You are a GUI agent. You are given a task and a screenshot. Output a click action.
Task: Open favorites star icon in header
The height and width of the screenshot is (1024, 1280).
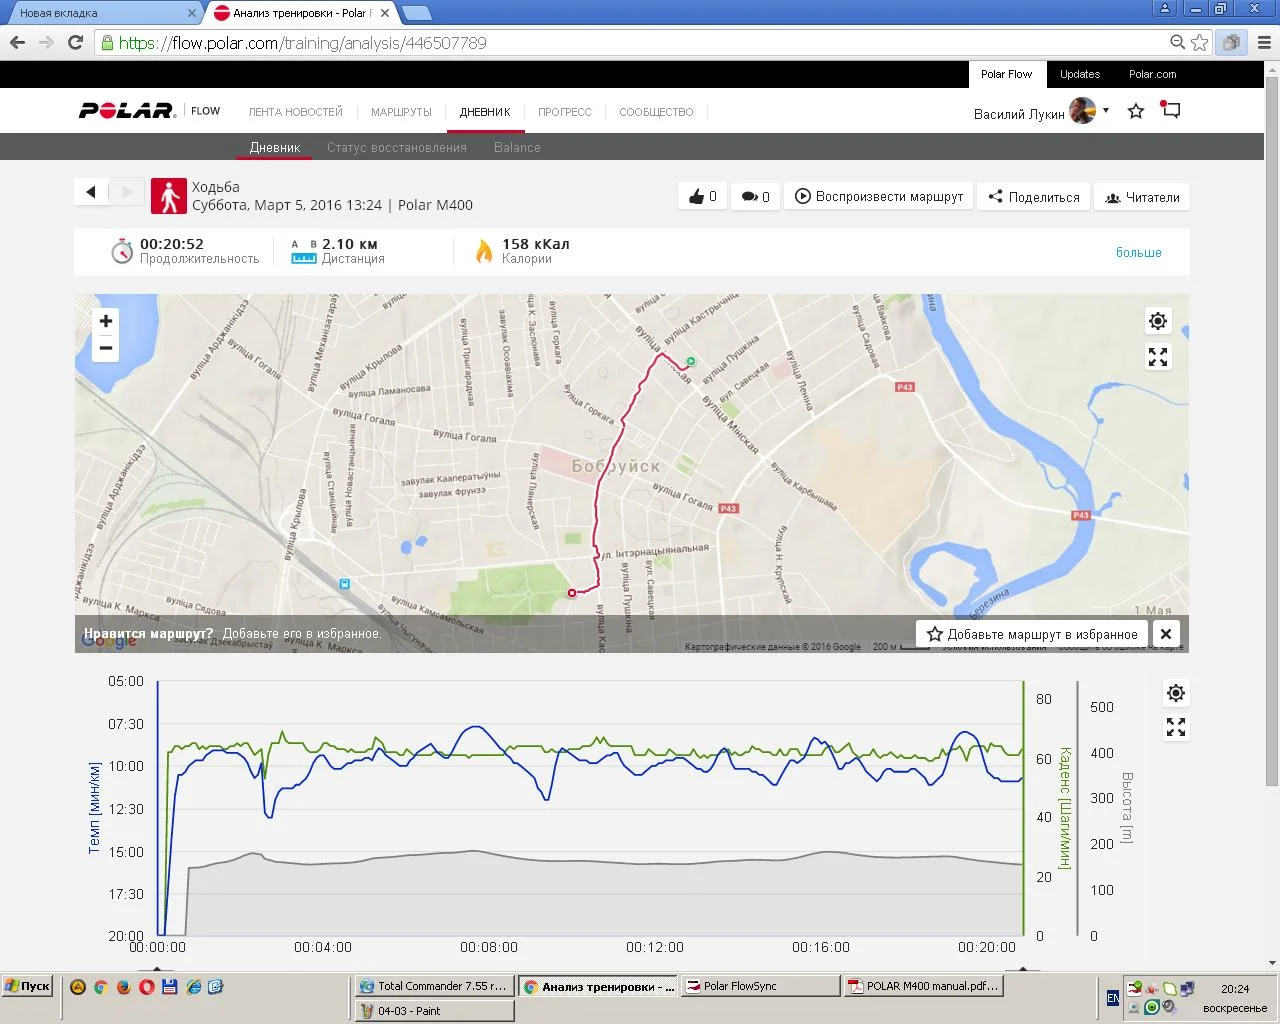coord(1136,111)
